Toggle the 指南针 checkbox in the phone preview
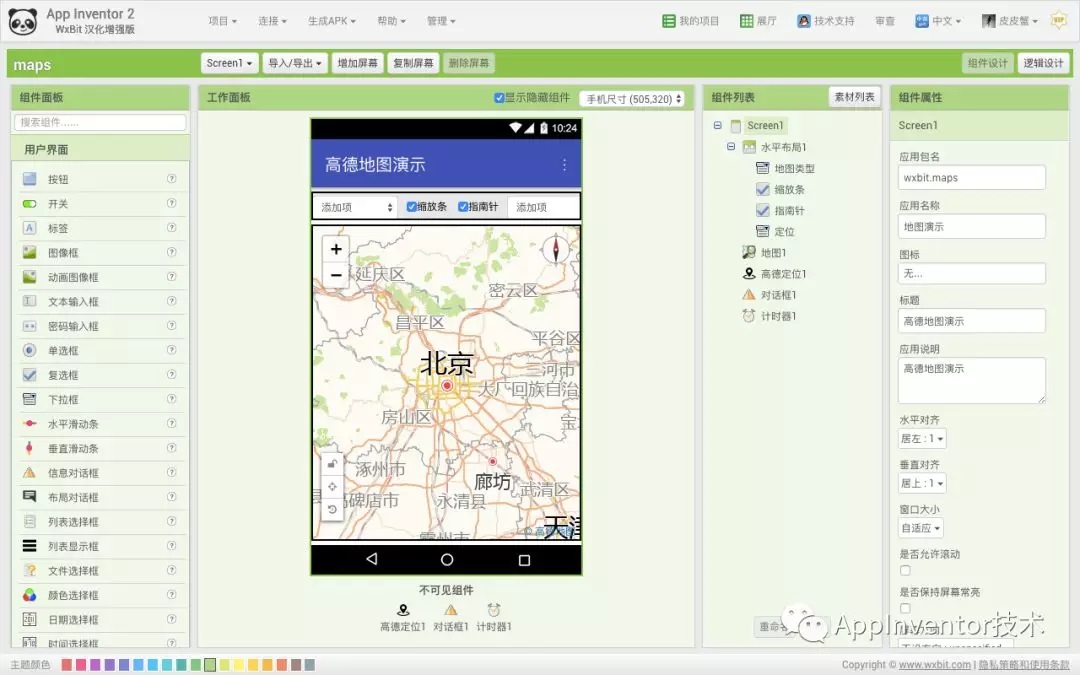 pos(463,207)
